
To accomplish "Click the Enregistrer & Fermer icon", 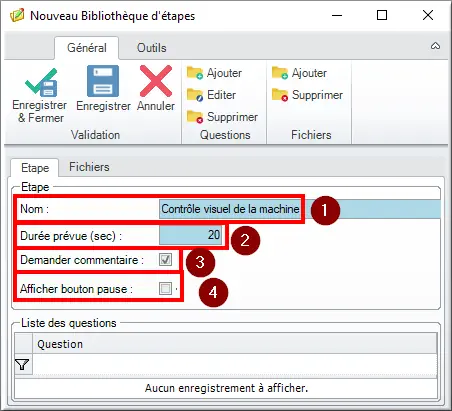I will tap(41, 82).
